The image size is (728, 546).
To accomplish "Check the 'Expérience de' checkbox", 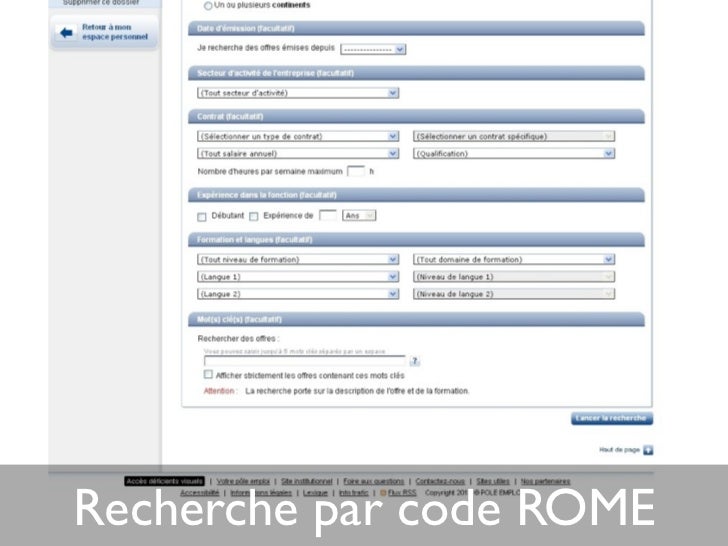I will 254,216.
